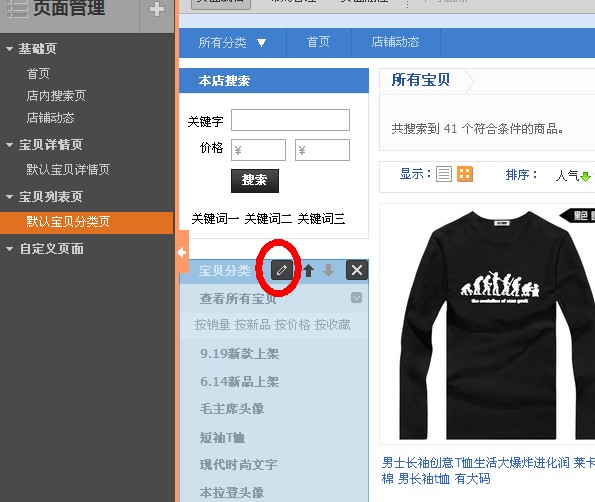Click the maximum price input field

pos(323,150)
